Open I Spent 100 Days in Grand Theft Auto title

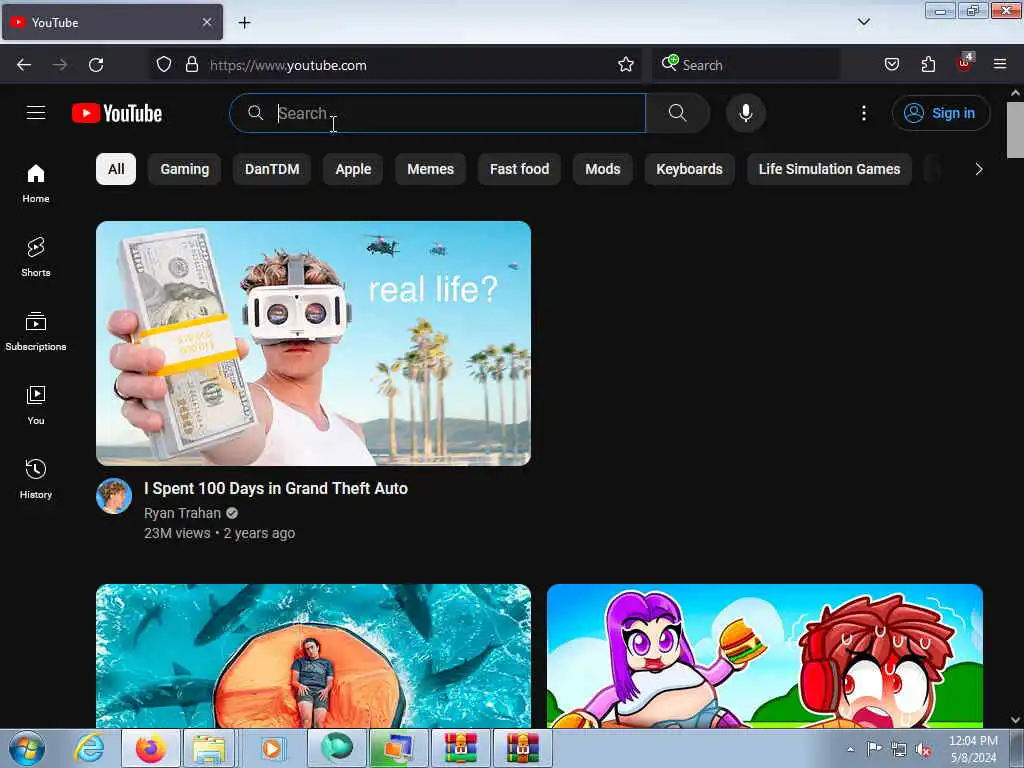276,488
